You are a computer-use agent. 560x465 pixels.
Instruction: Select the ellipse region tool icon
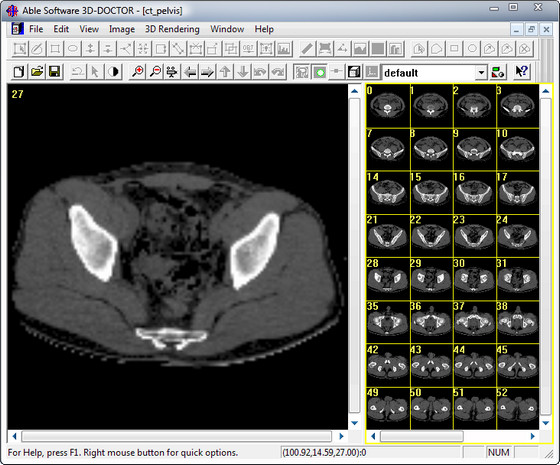pos(73,49)
